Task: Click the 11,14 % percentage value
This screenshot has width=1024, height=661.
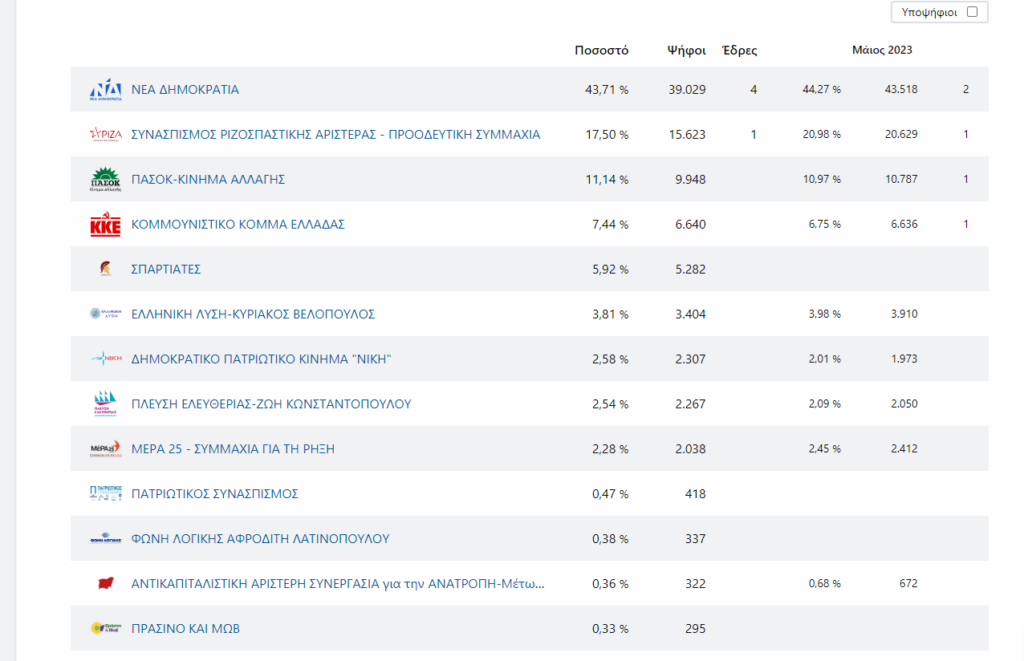Action: (607, 179)
